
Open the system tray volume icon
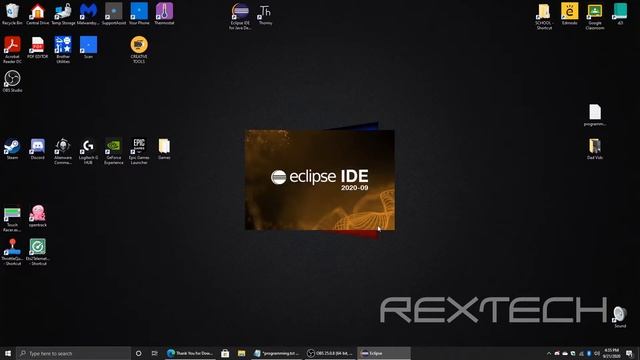[597, 353]
